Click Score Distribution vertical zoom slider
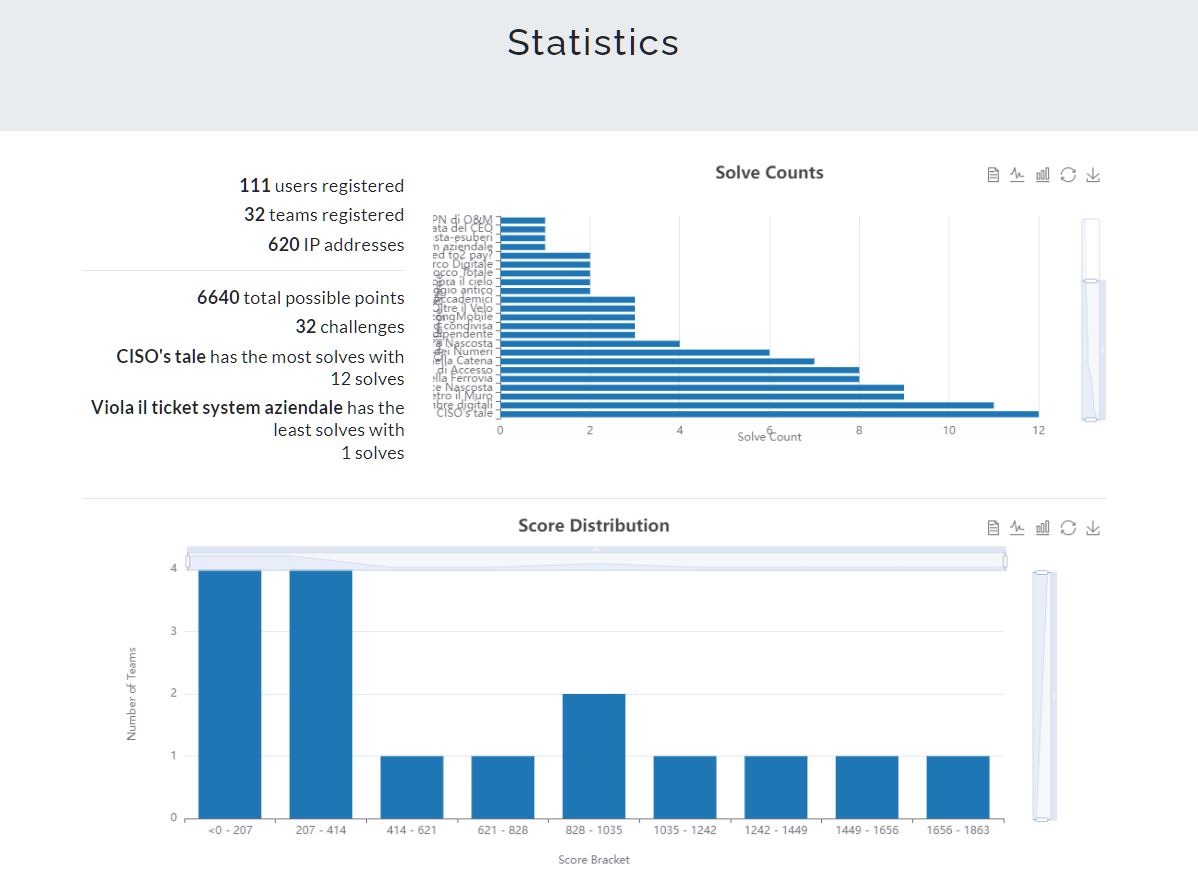 click(1042, 695)
